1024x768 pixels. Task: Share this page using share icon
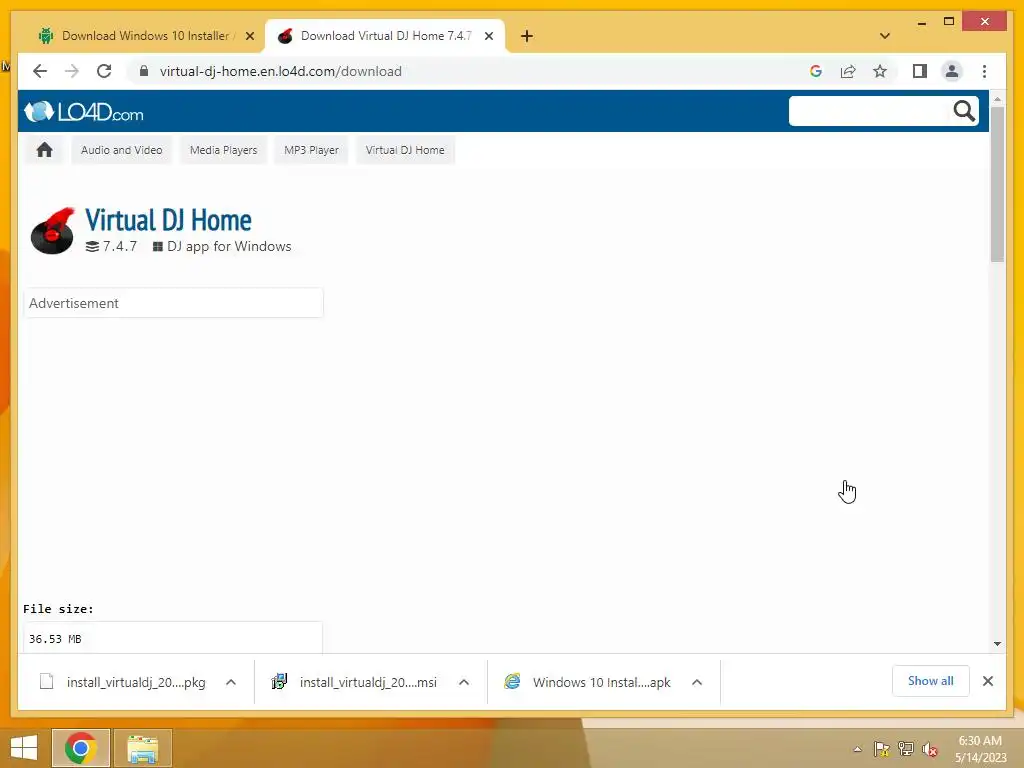[x=848, y=71]
